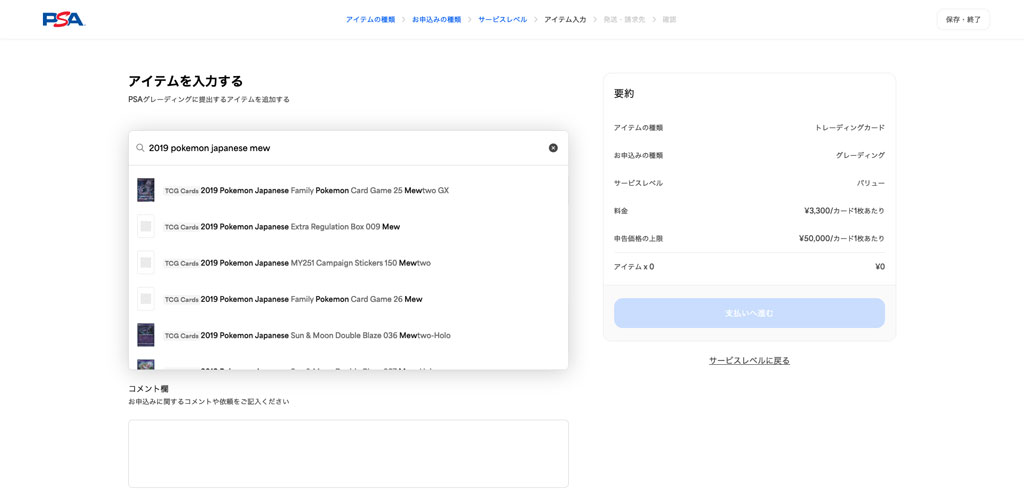Click the Extra Regulation Box placeholder thumbnail

[x=146, y=227]
